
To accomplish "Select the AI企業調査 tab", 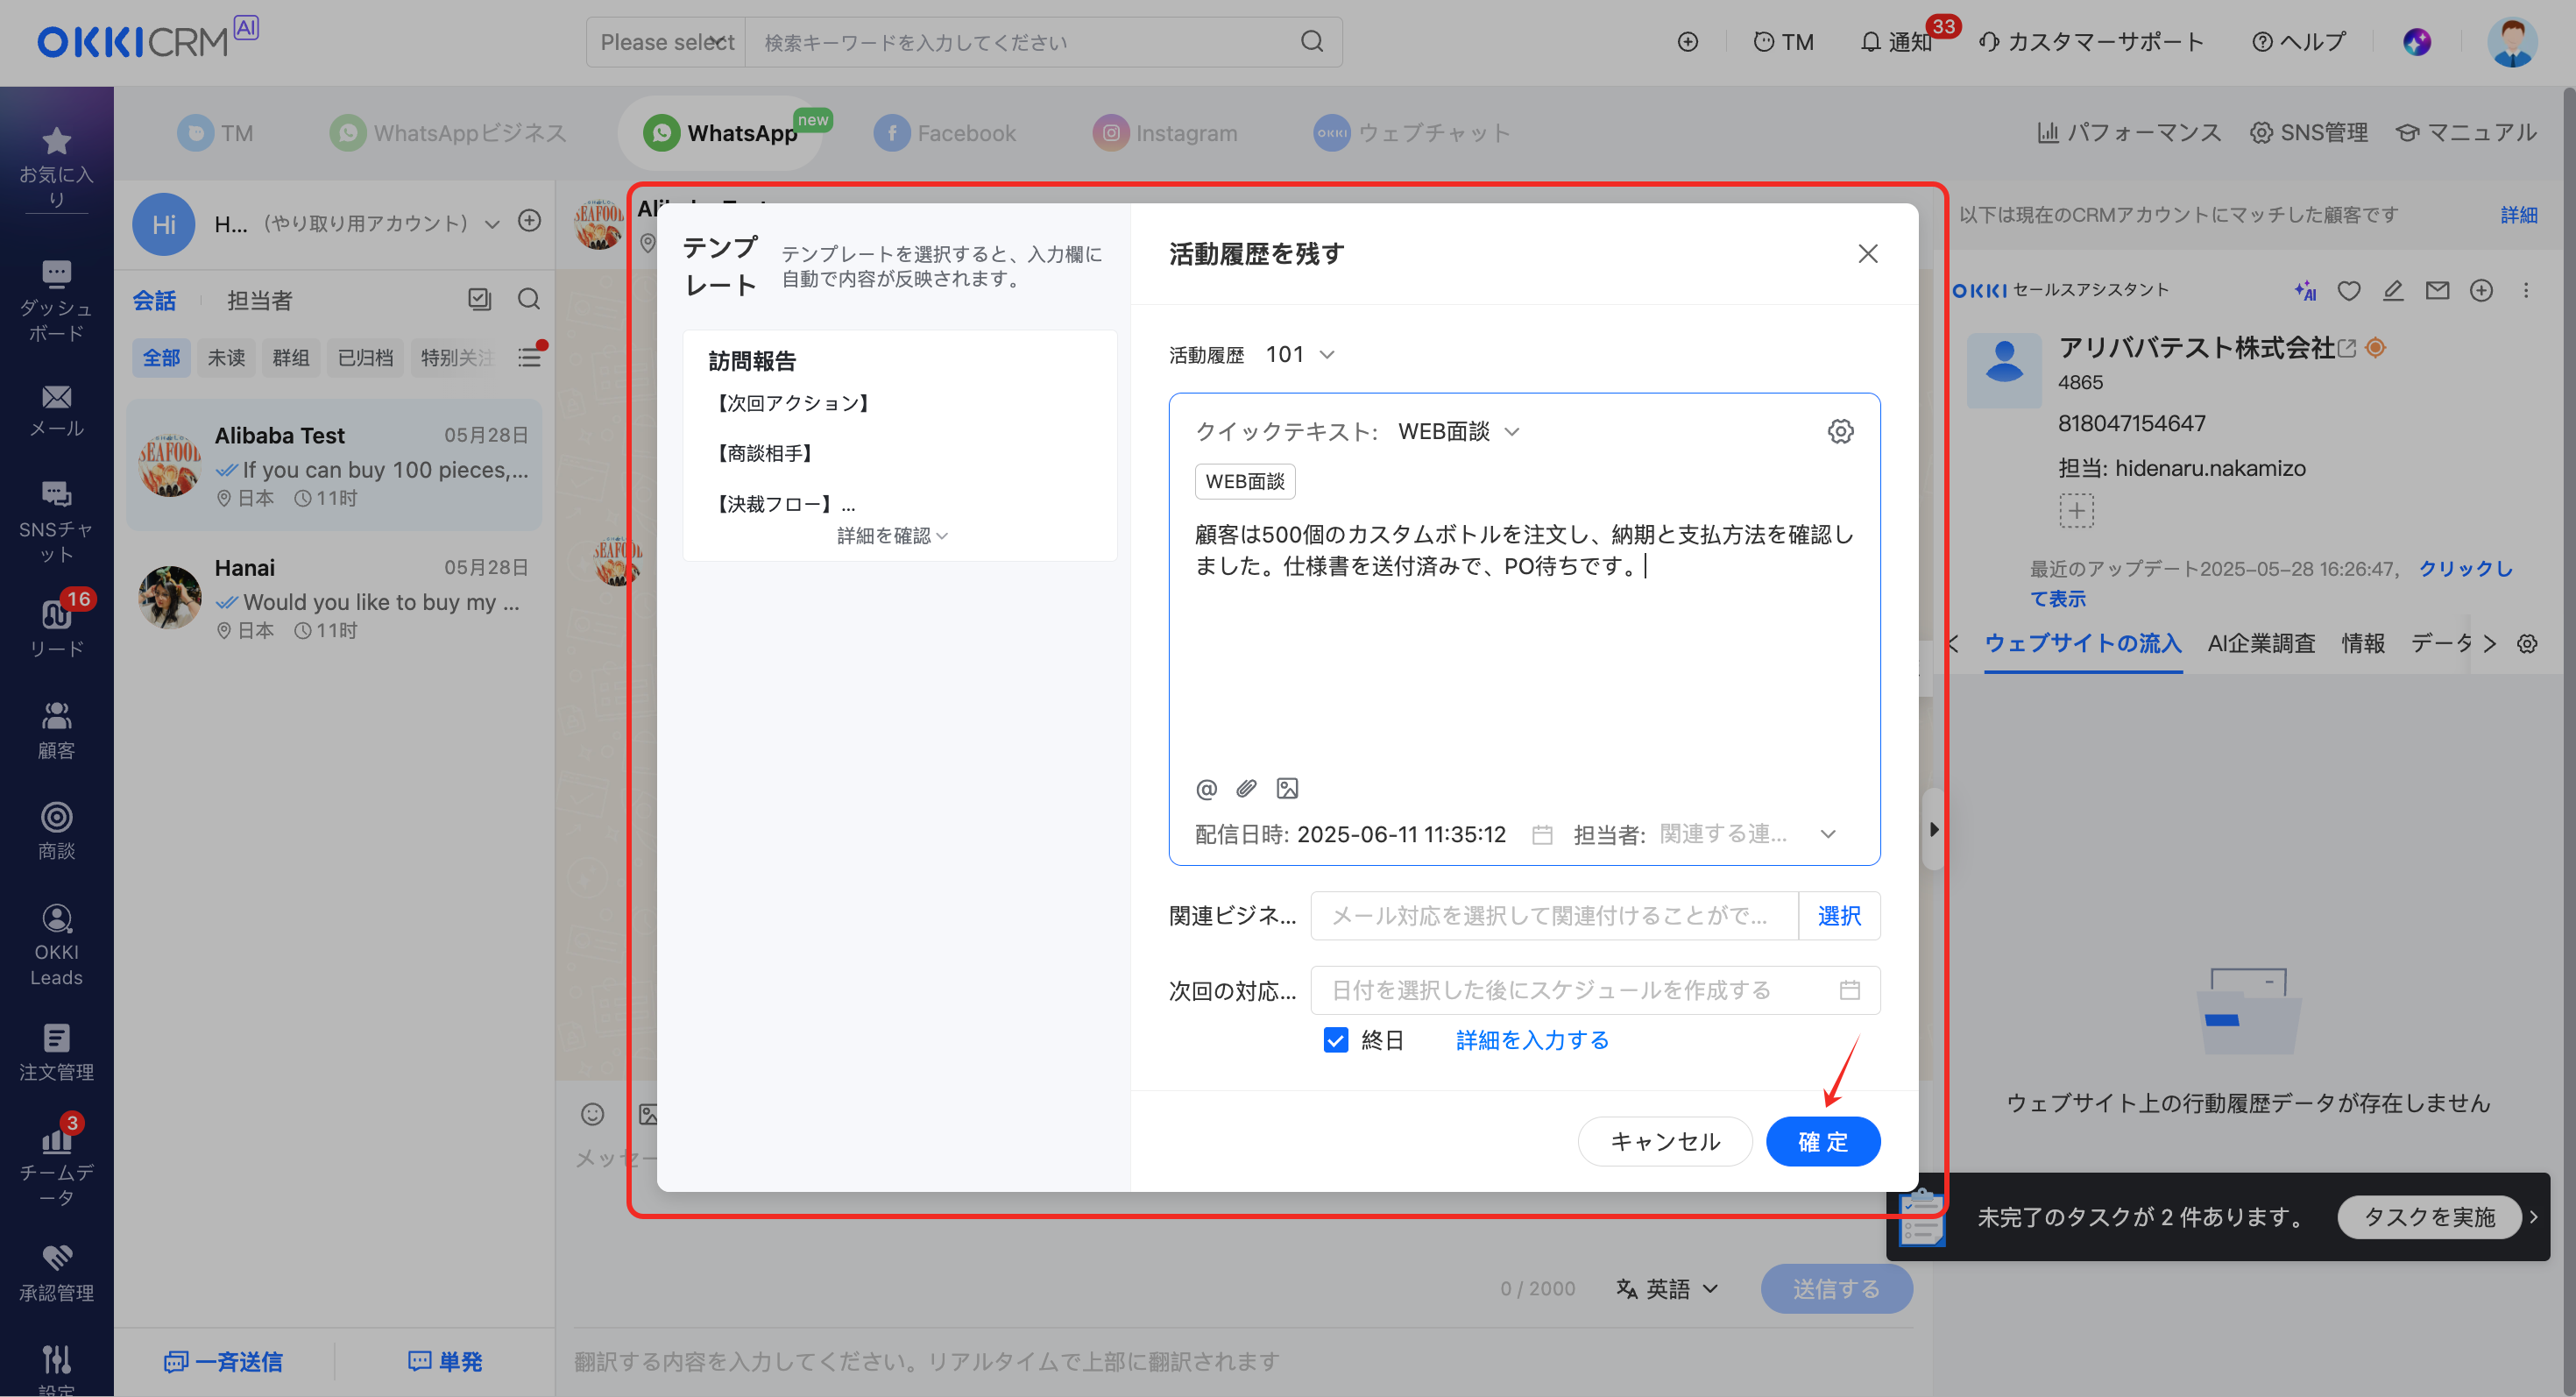I will click(x=2260, y=643).
